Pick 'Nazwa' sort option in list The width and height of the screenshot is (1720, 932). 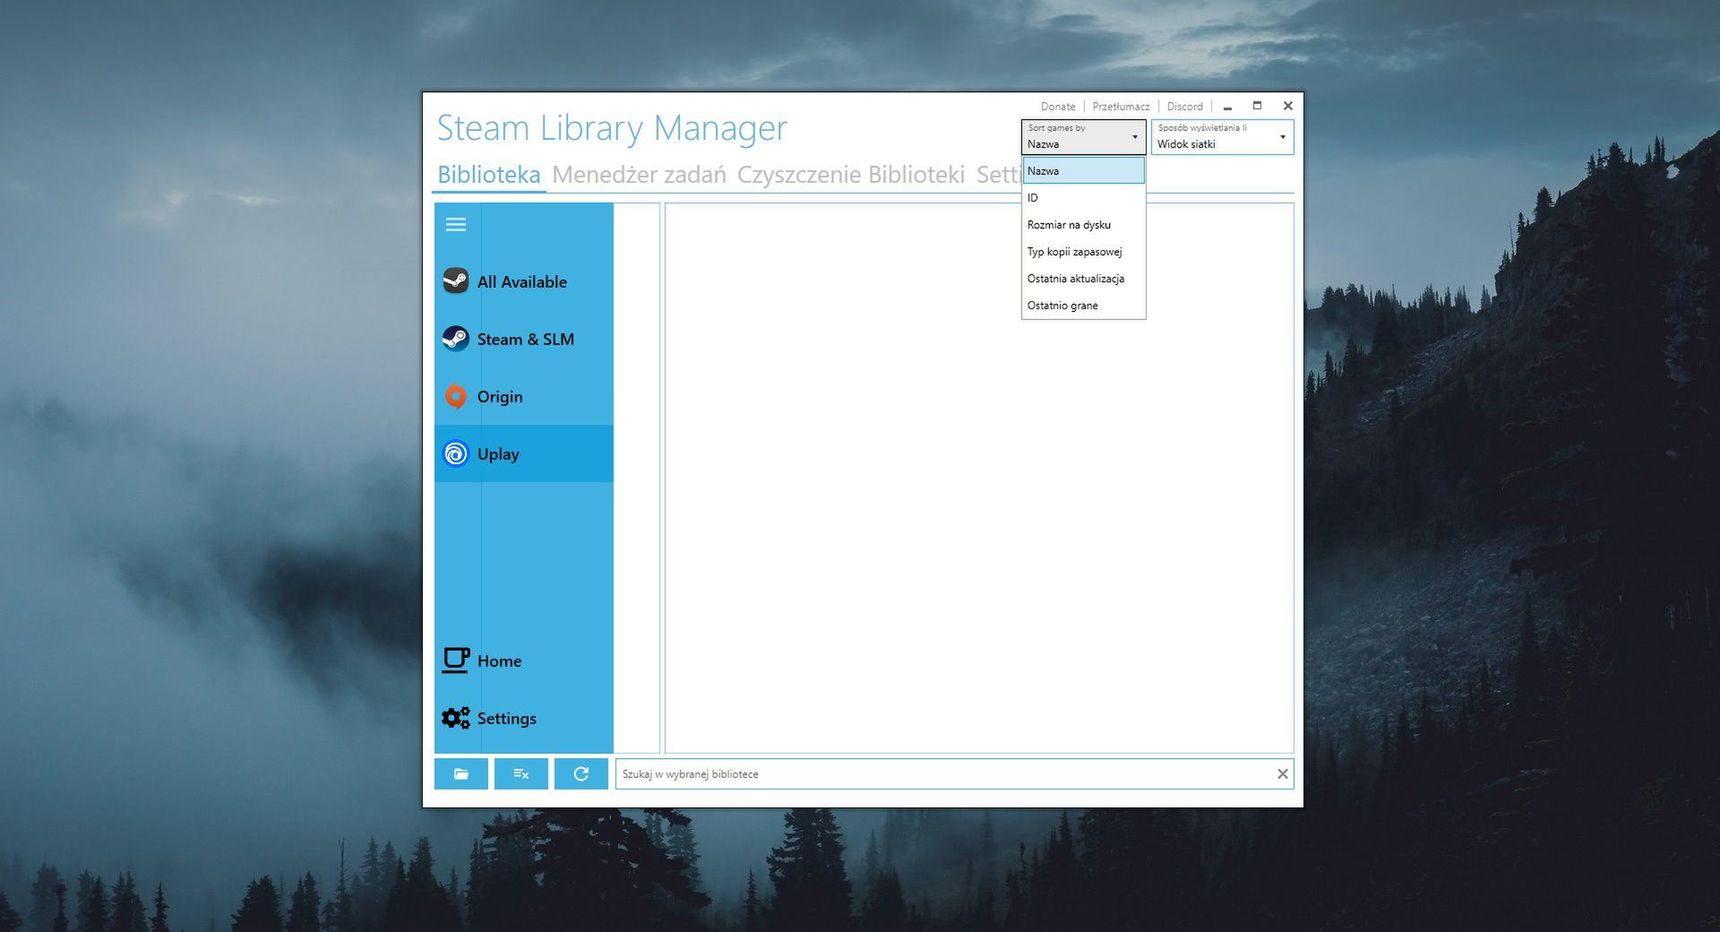[x=1083, y=171]
